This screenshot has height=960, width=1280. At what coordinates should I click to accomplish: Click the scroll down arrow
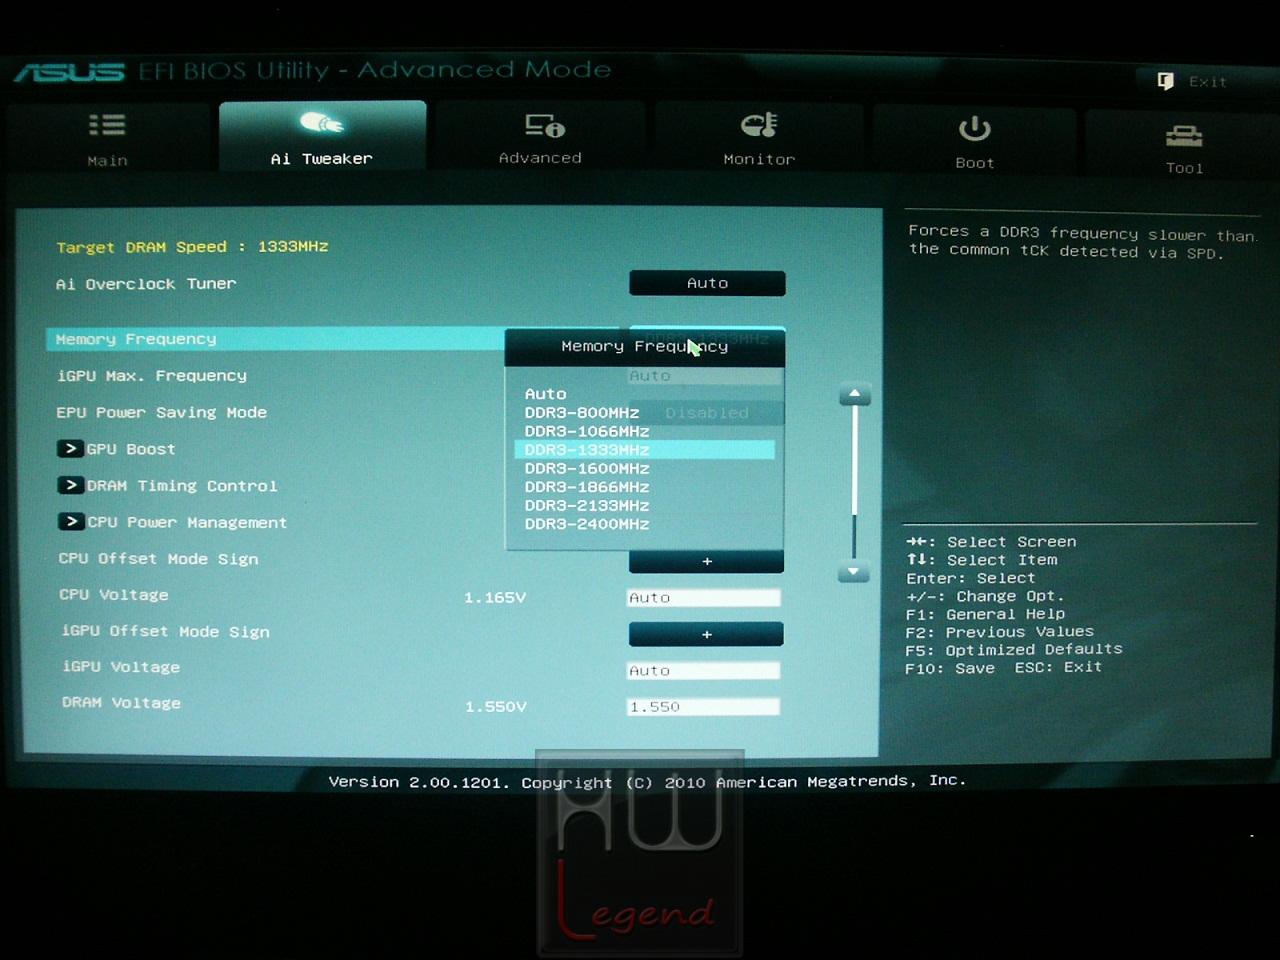(853, 572)
